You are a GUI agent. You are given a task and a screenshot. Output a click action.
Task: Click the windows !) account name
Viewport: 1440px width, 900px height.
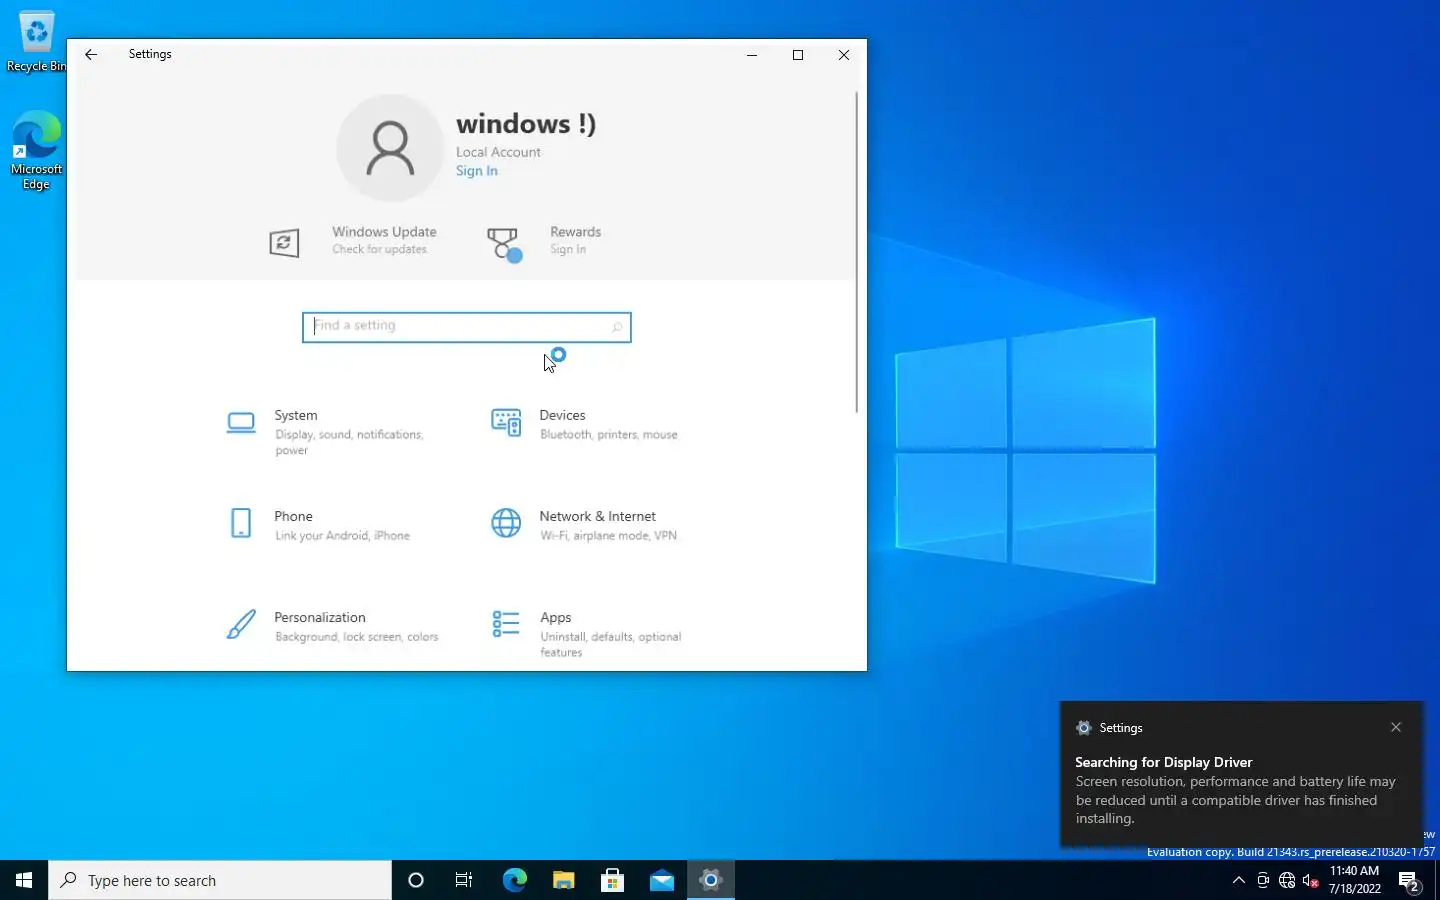526,124
